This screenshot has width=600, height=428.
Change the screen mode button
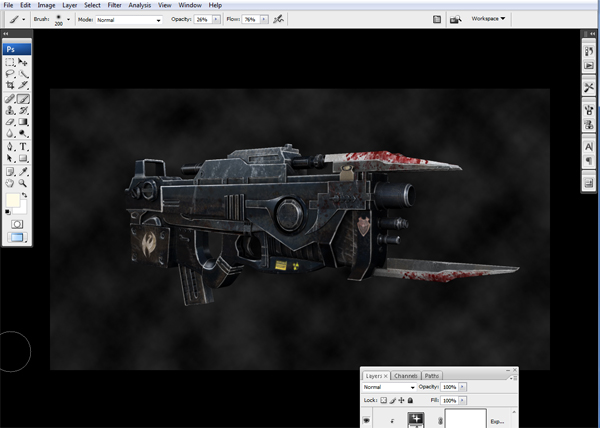point(17,238)
